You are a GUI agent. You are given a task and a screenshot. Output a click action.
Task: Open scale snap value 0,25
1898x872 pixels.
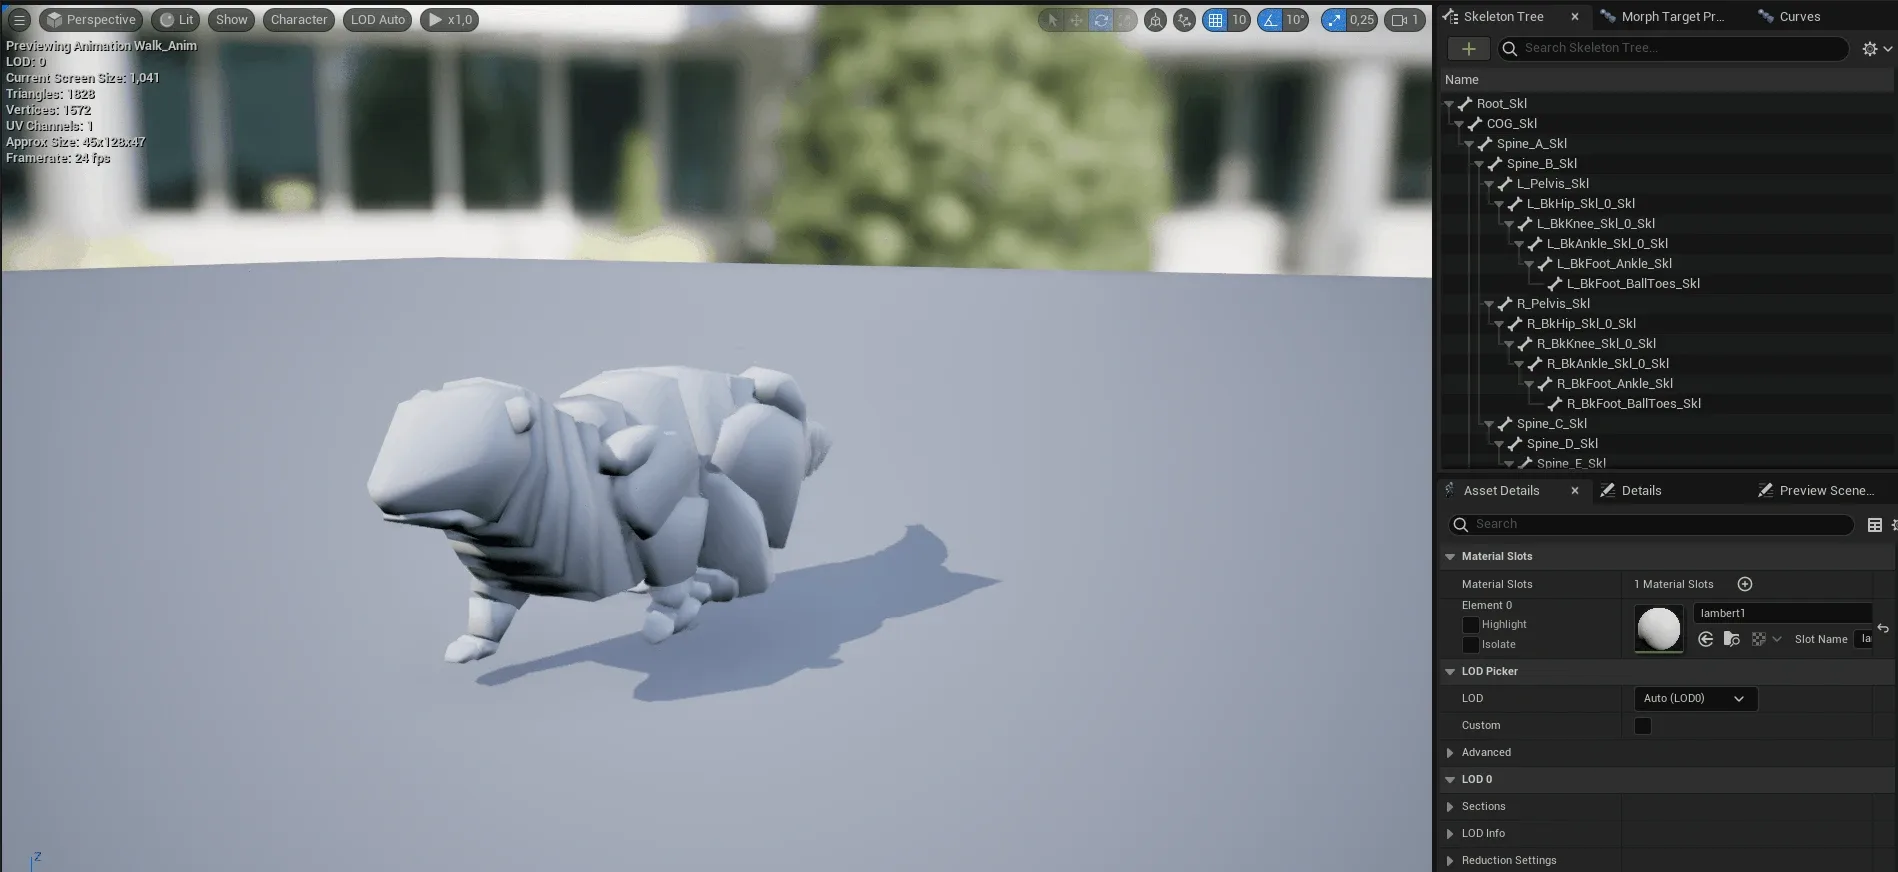click(x=1362, y=20)
